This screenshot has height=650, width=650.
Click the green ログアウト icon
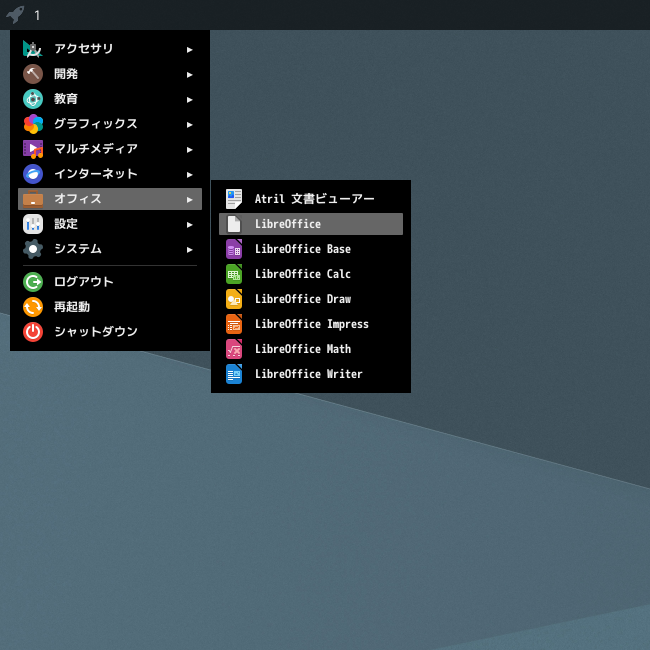click(33, 282)
